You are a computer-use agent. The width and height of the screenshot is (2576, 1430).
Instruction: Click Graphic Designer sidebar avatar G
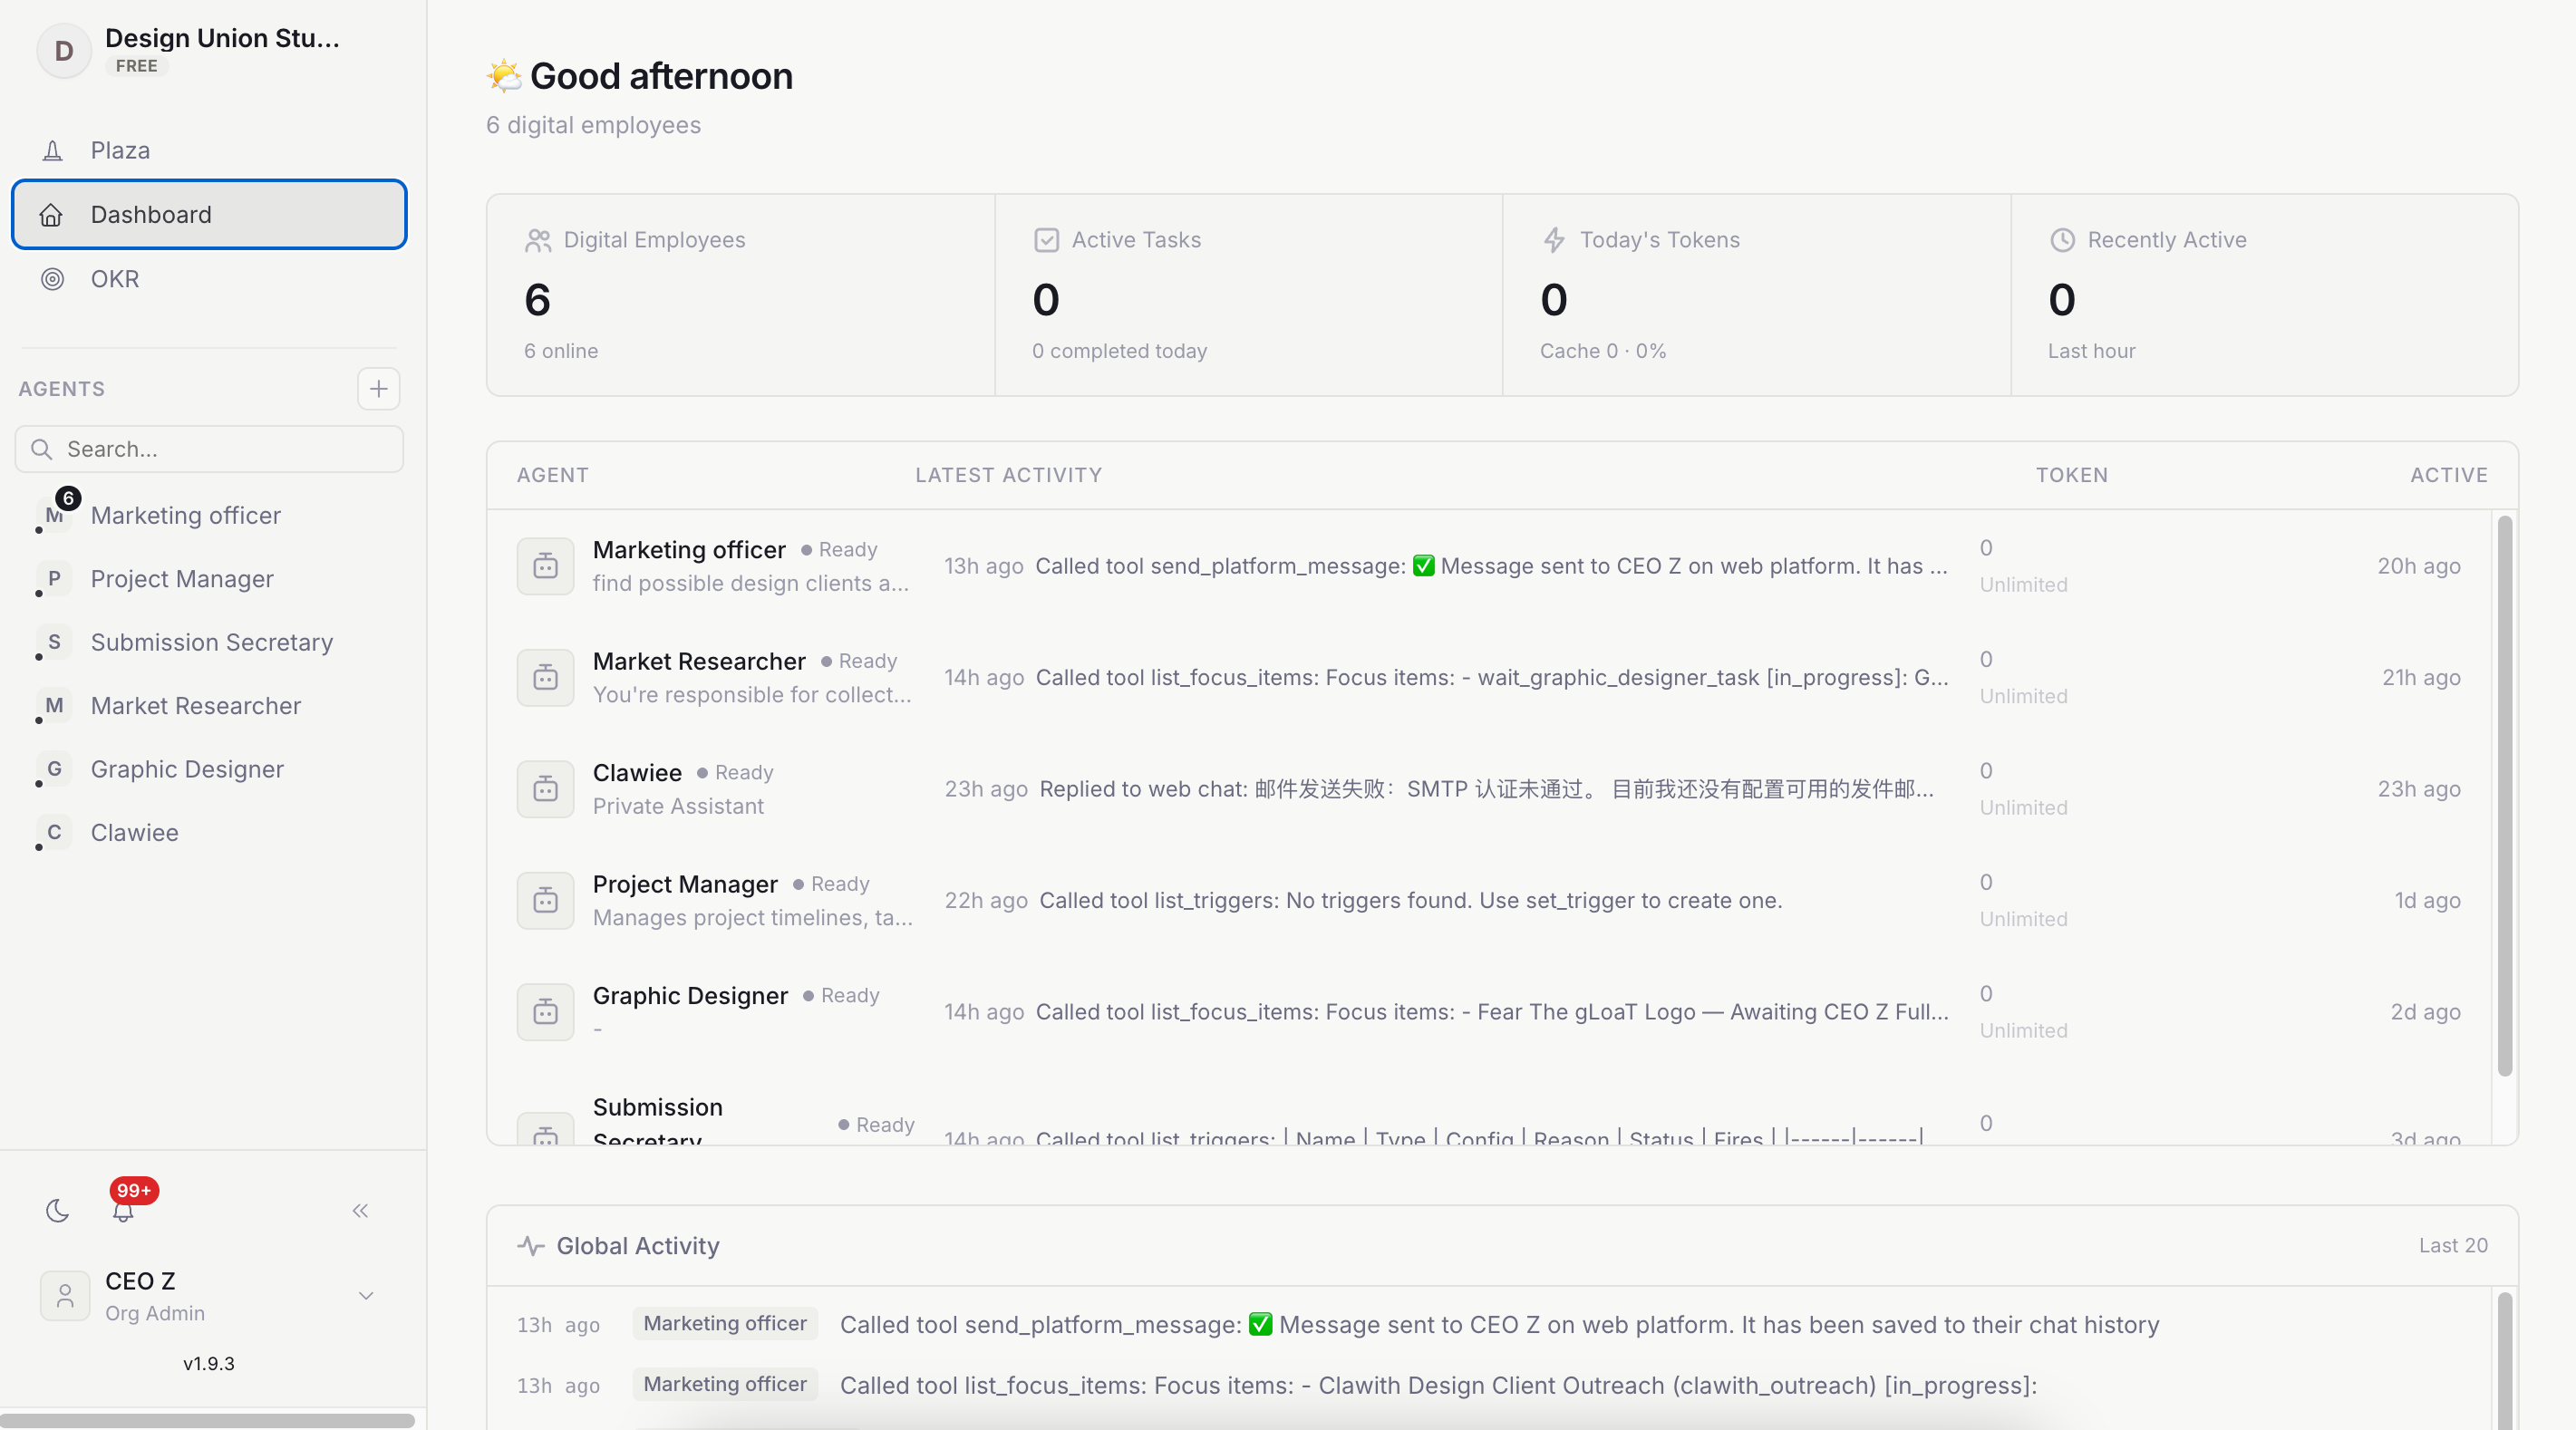click(54, 769)
